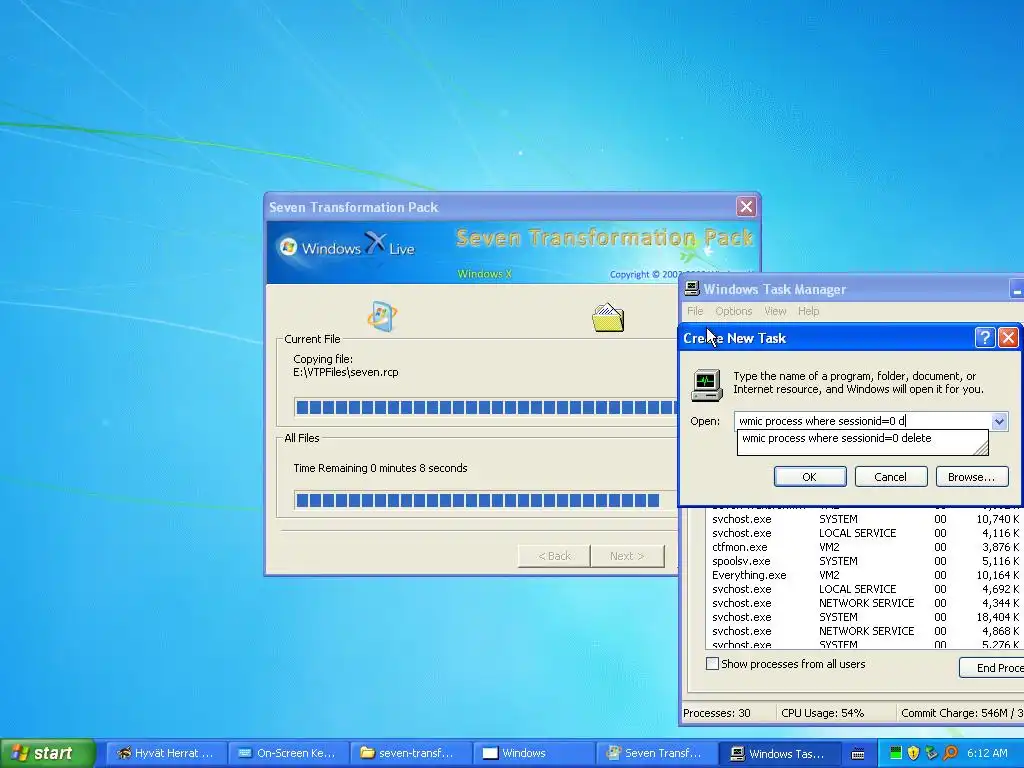The height and width of the screenshot is (768, 1024).
Task: Select svchost.exe row using 4,692 K
Action: tap(865, 589)
